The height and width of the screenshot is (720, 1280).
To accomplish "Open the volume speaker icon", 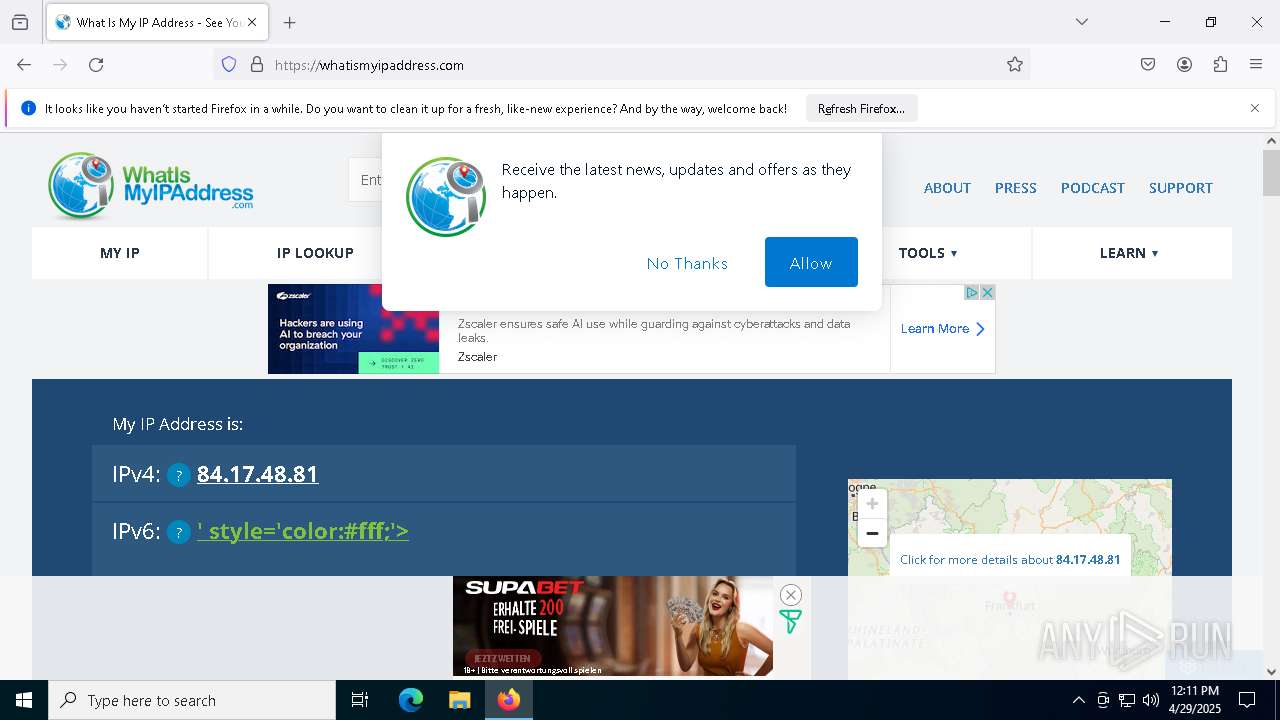I will coord(1151,700).
